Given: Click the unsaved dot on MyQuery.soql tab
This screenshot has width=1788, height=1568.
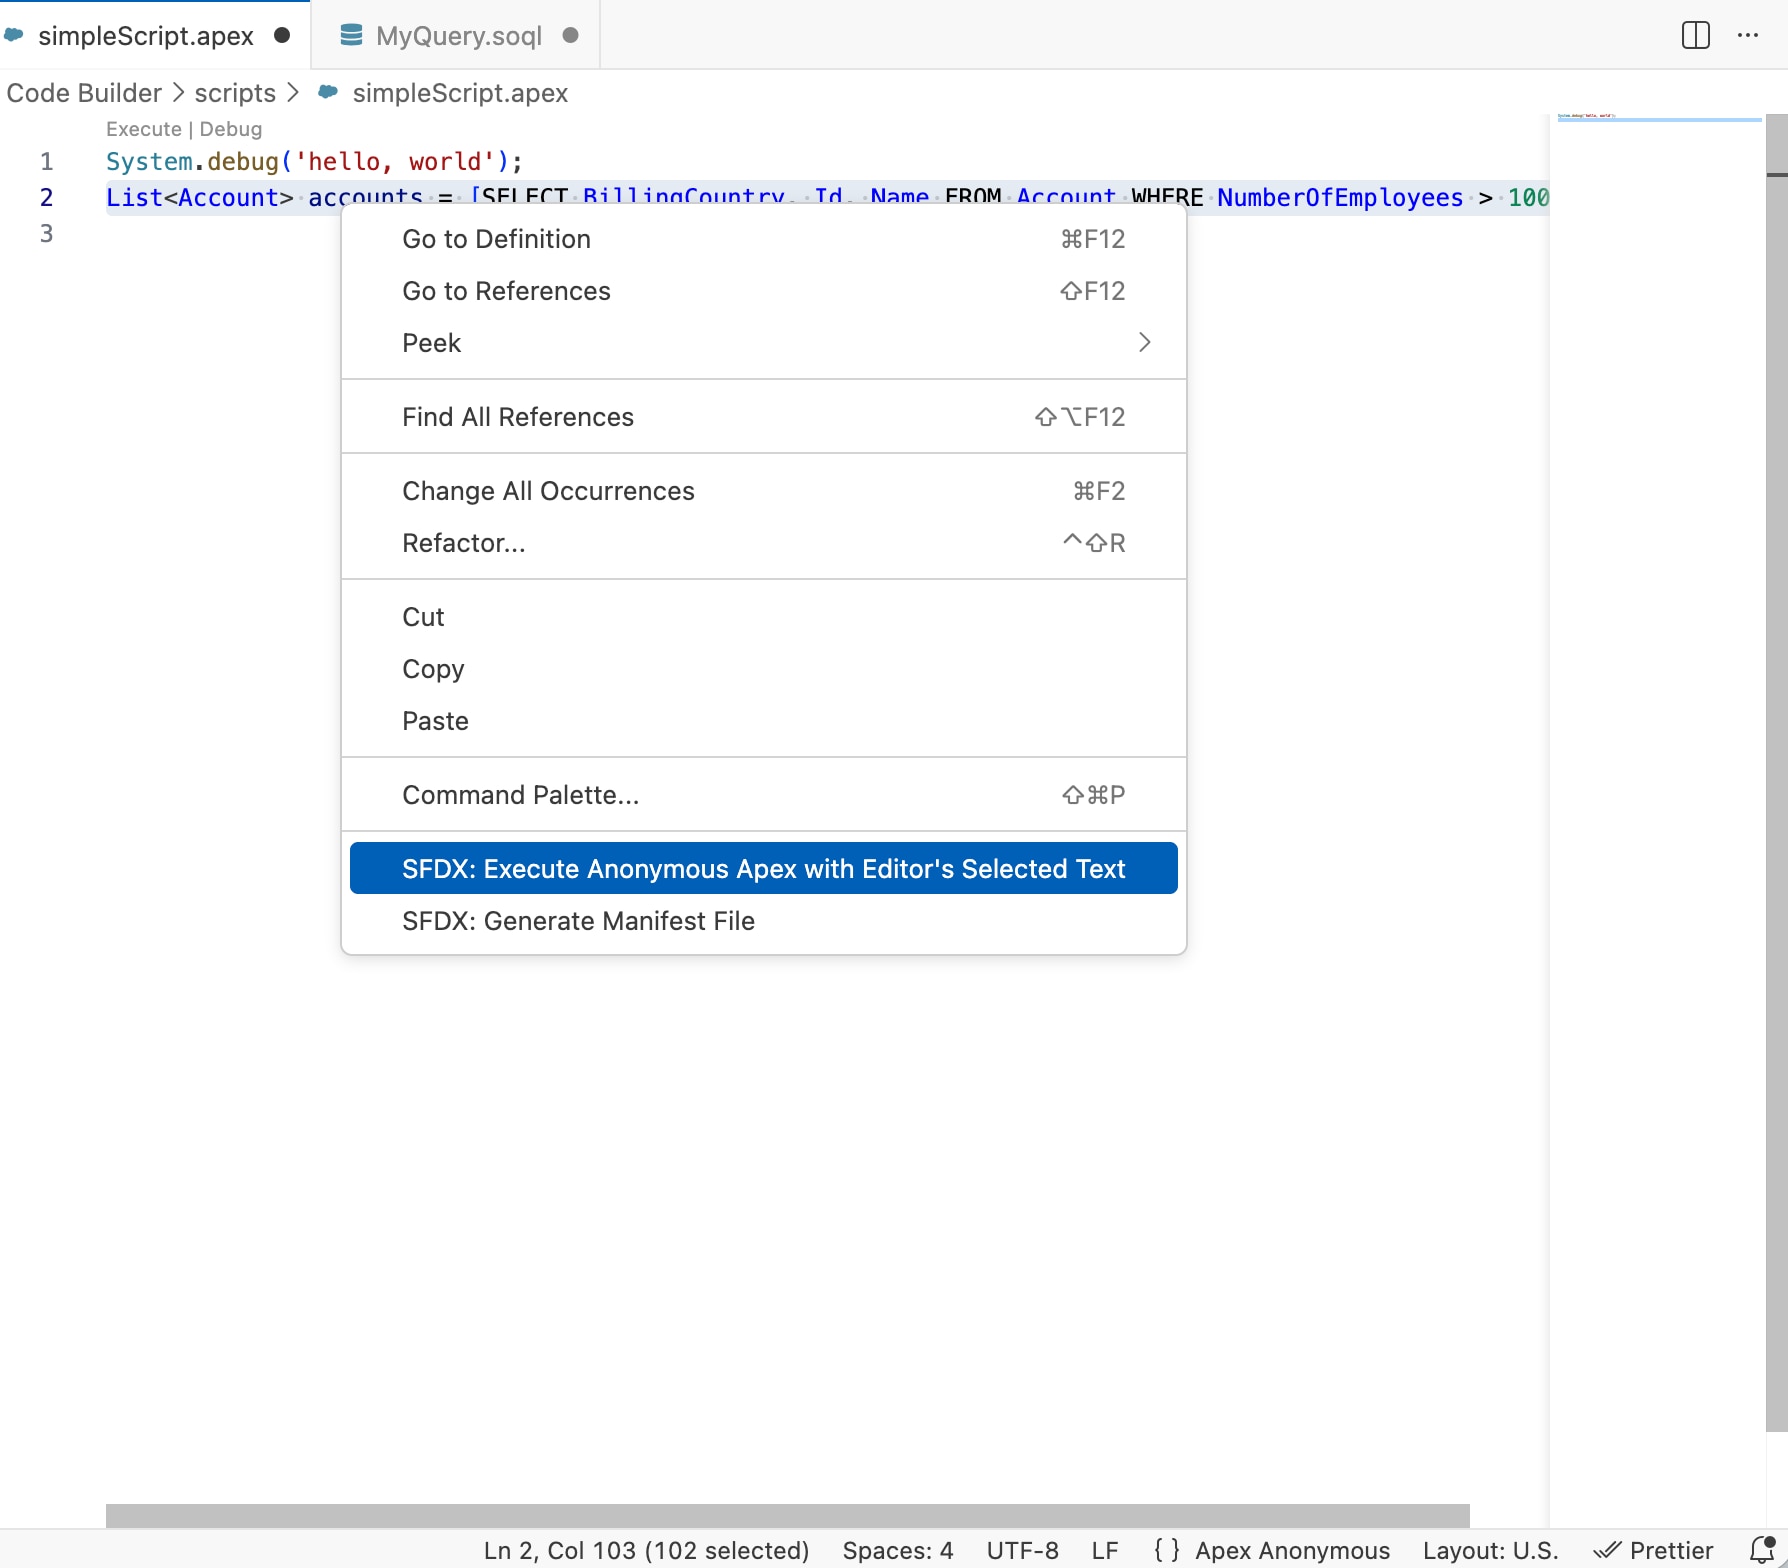Looking at the screenshot, I should coord(571,35).
